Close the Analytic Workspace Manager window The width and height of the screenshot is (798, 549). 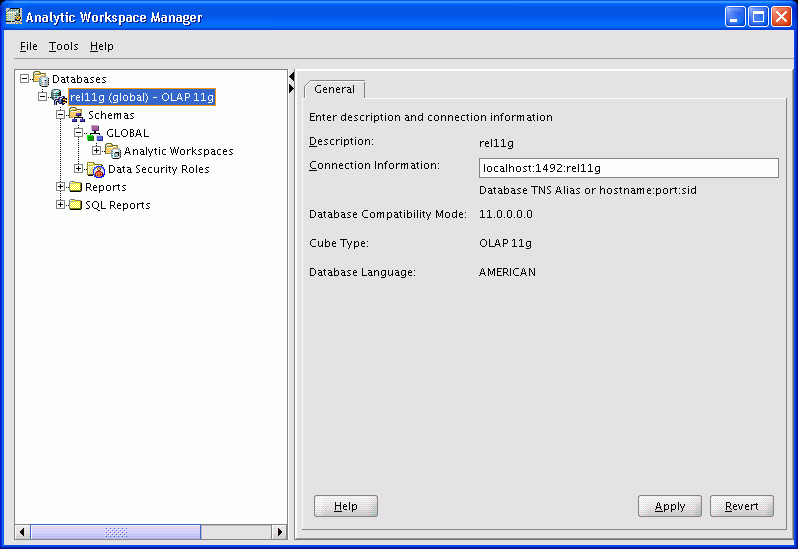click(x=781, y=17)
